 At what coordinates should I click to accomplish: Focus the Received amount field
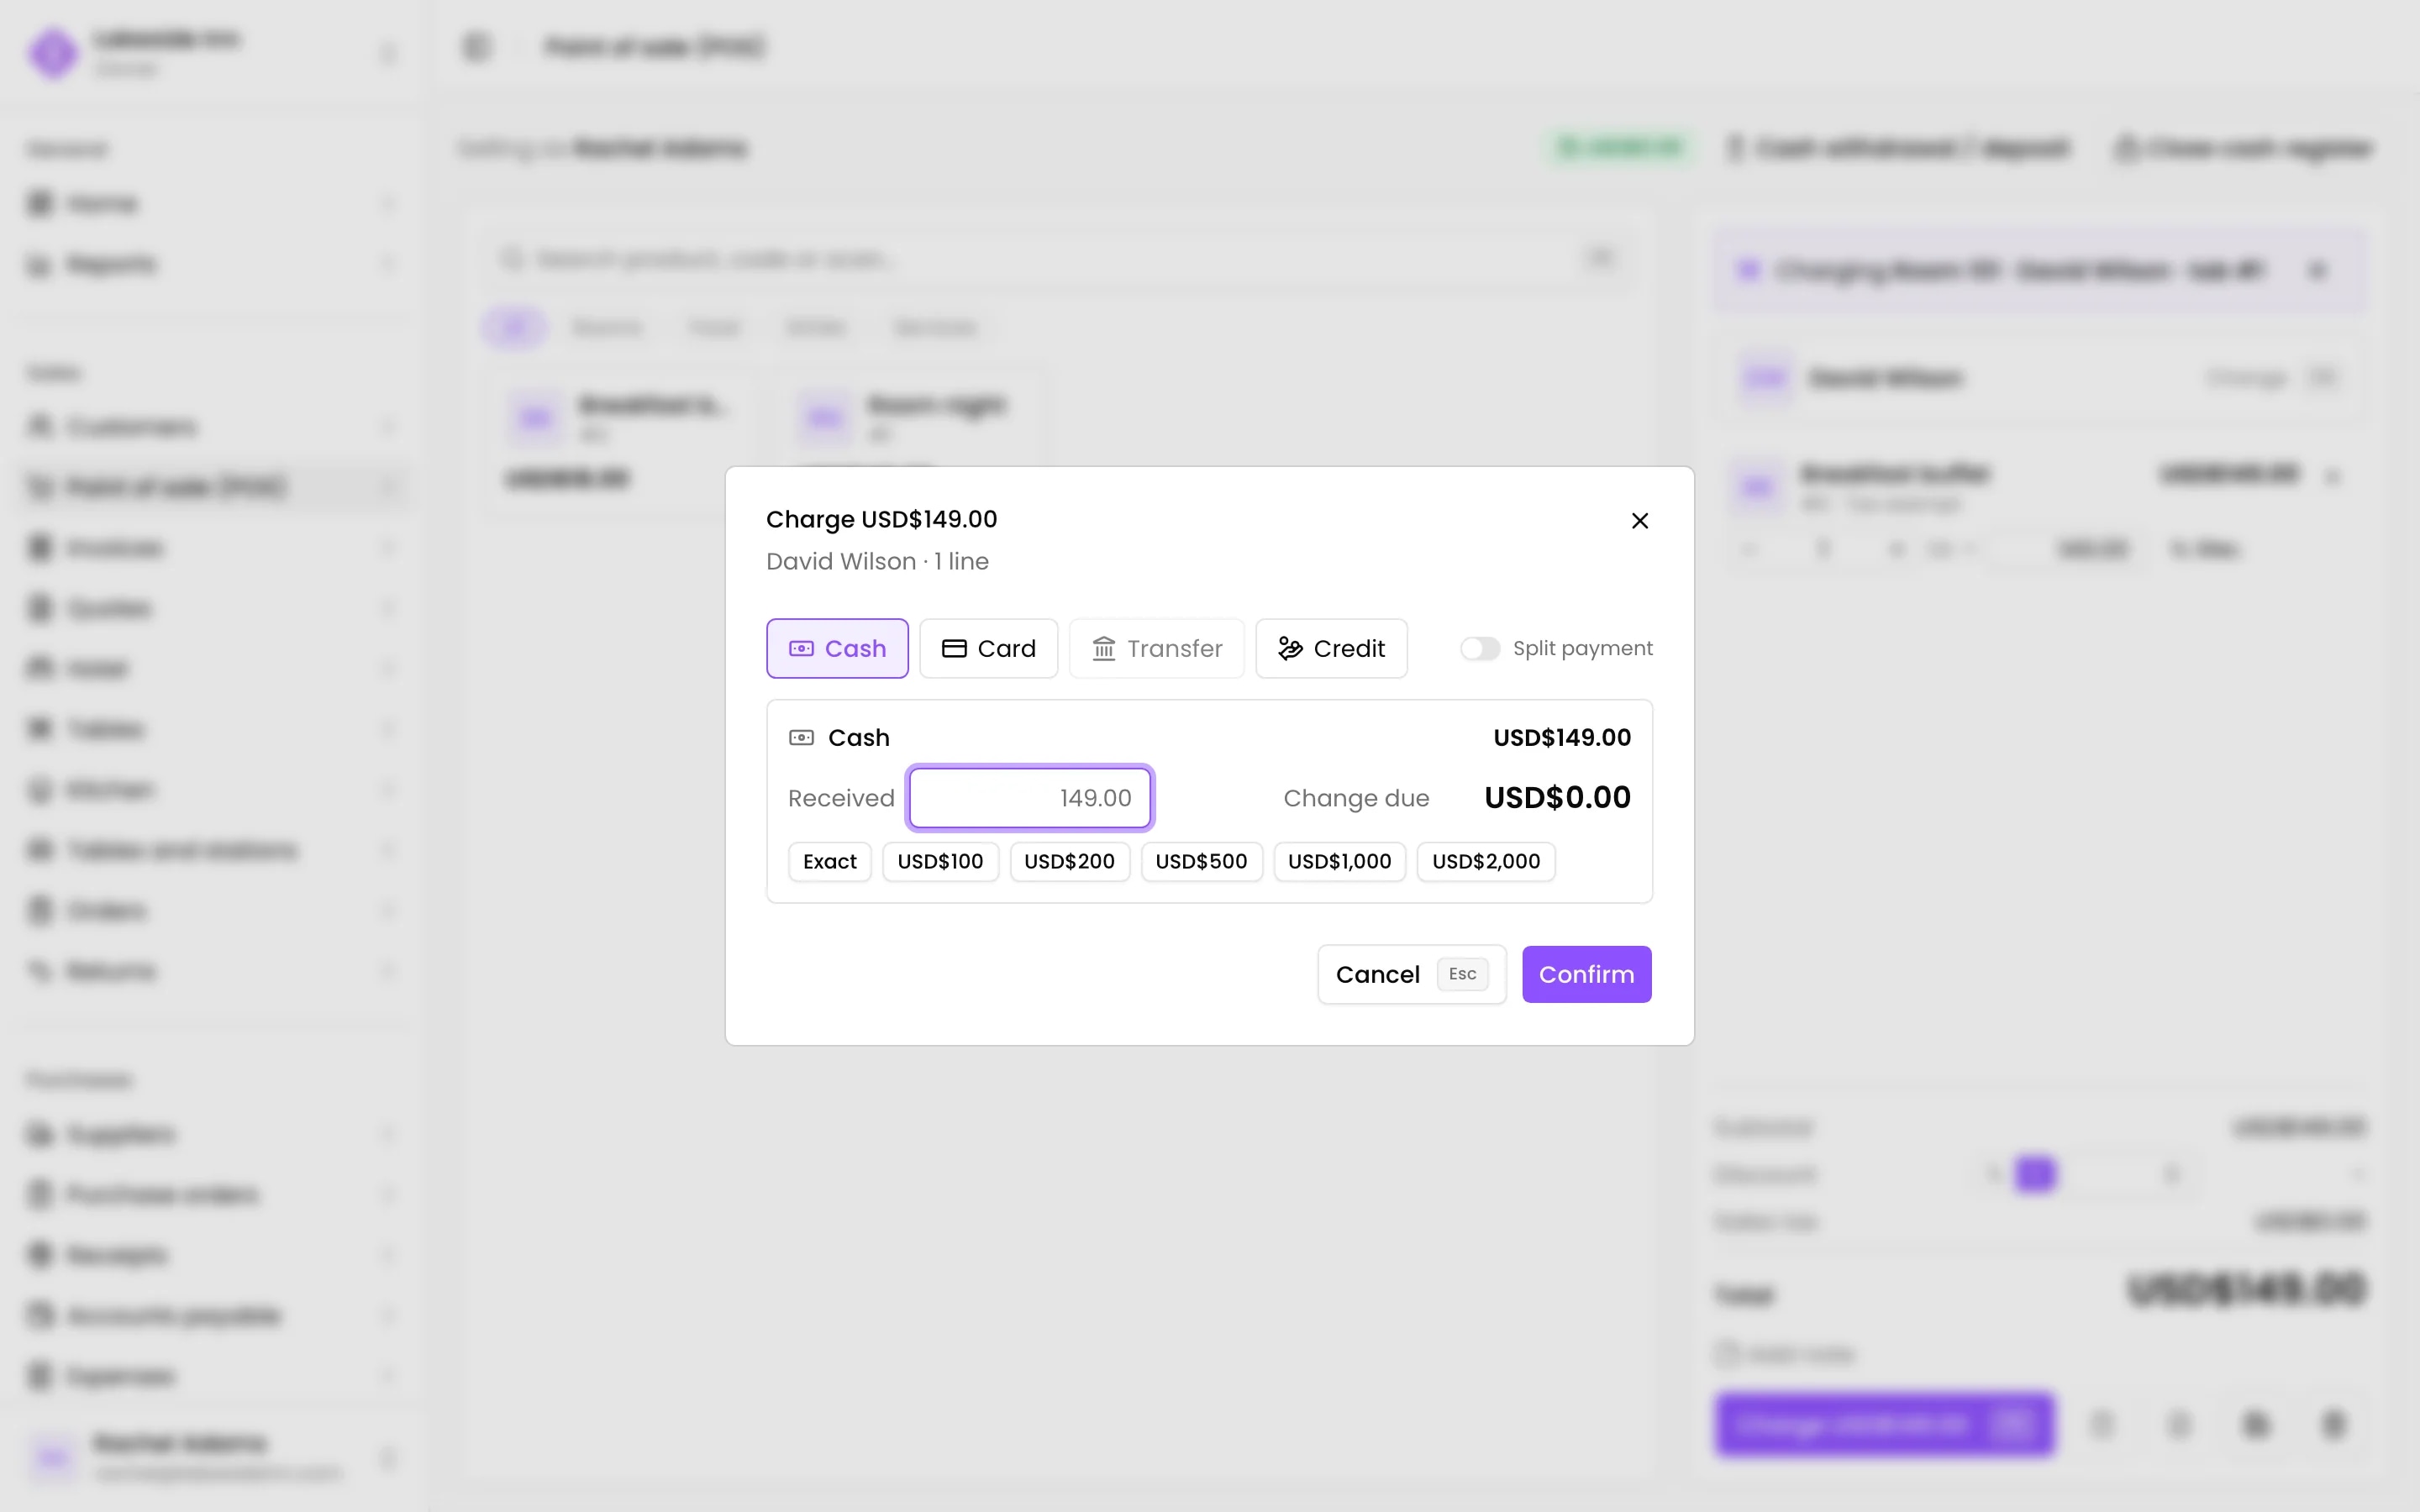pyautogui.click(x=1030, y=798)
